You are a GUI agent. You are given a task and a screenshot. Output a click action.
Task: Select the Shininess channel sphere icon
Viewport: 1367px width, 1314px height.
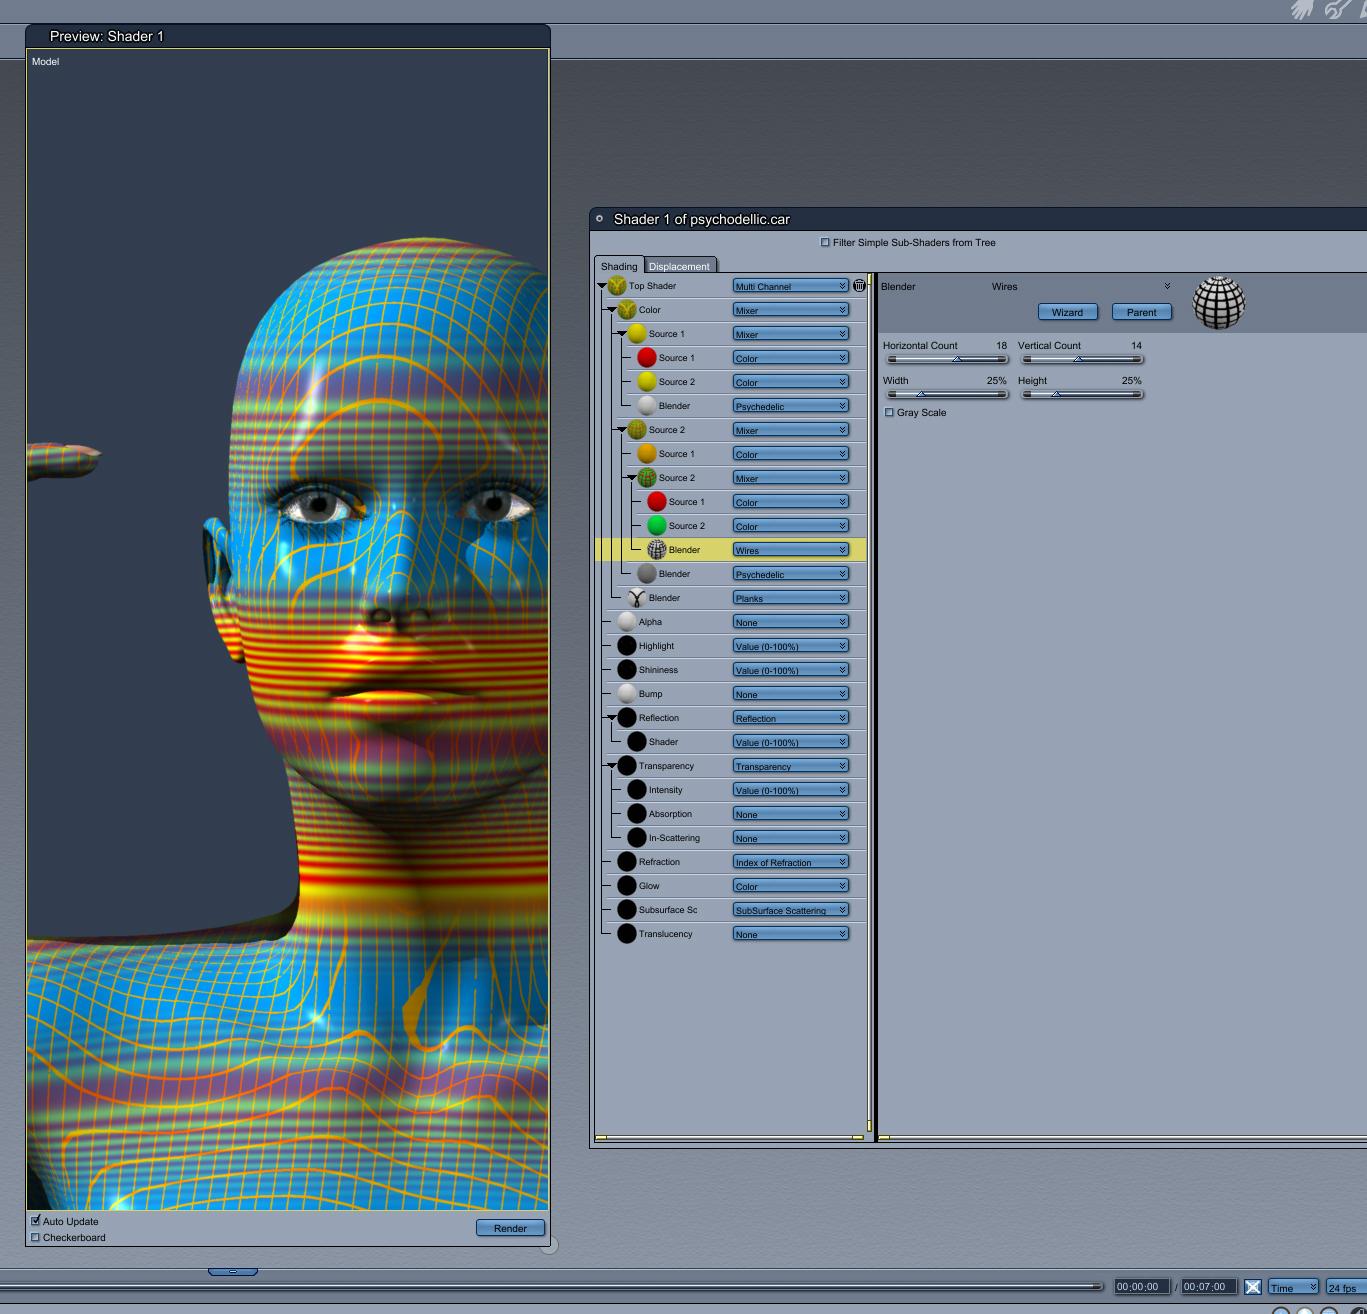click(627, 670)
